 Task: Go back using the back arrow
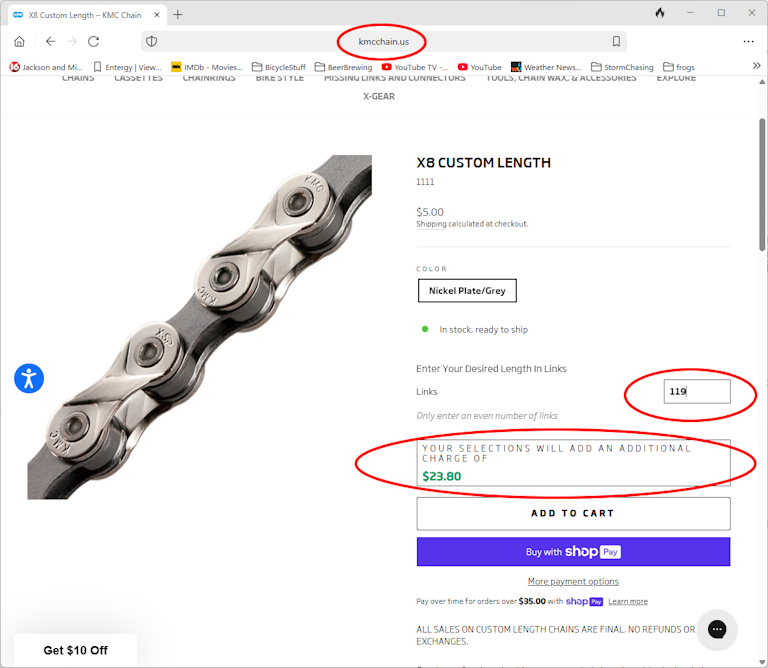(x=50, y=42)
